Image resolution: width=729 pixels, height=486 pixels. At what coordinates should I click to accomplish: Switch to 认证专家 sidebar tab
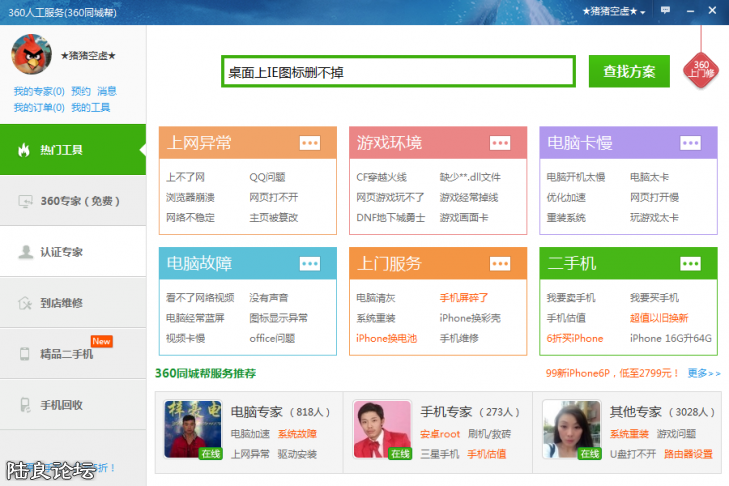pos(73,252)
